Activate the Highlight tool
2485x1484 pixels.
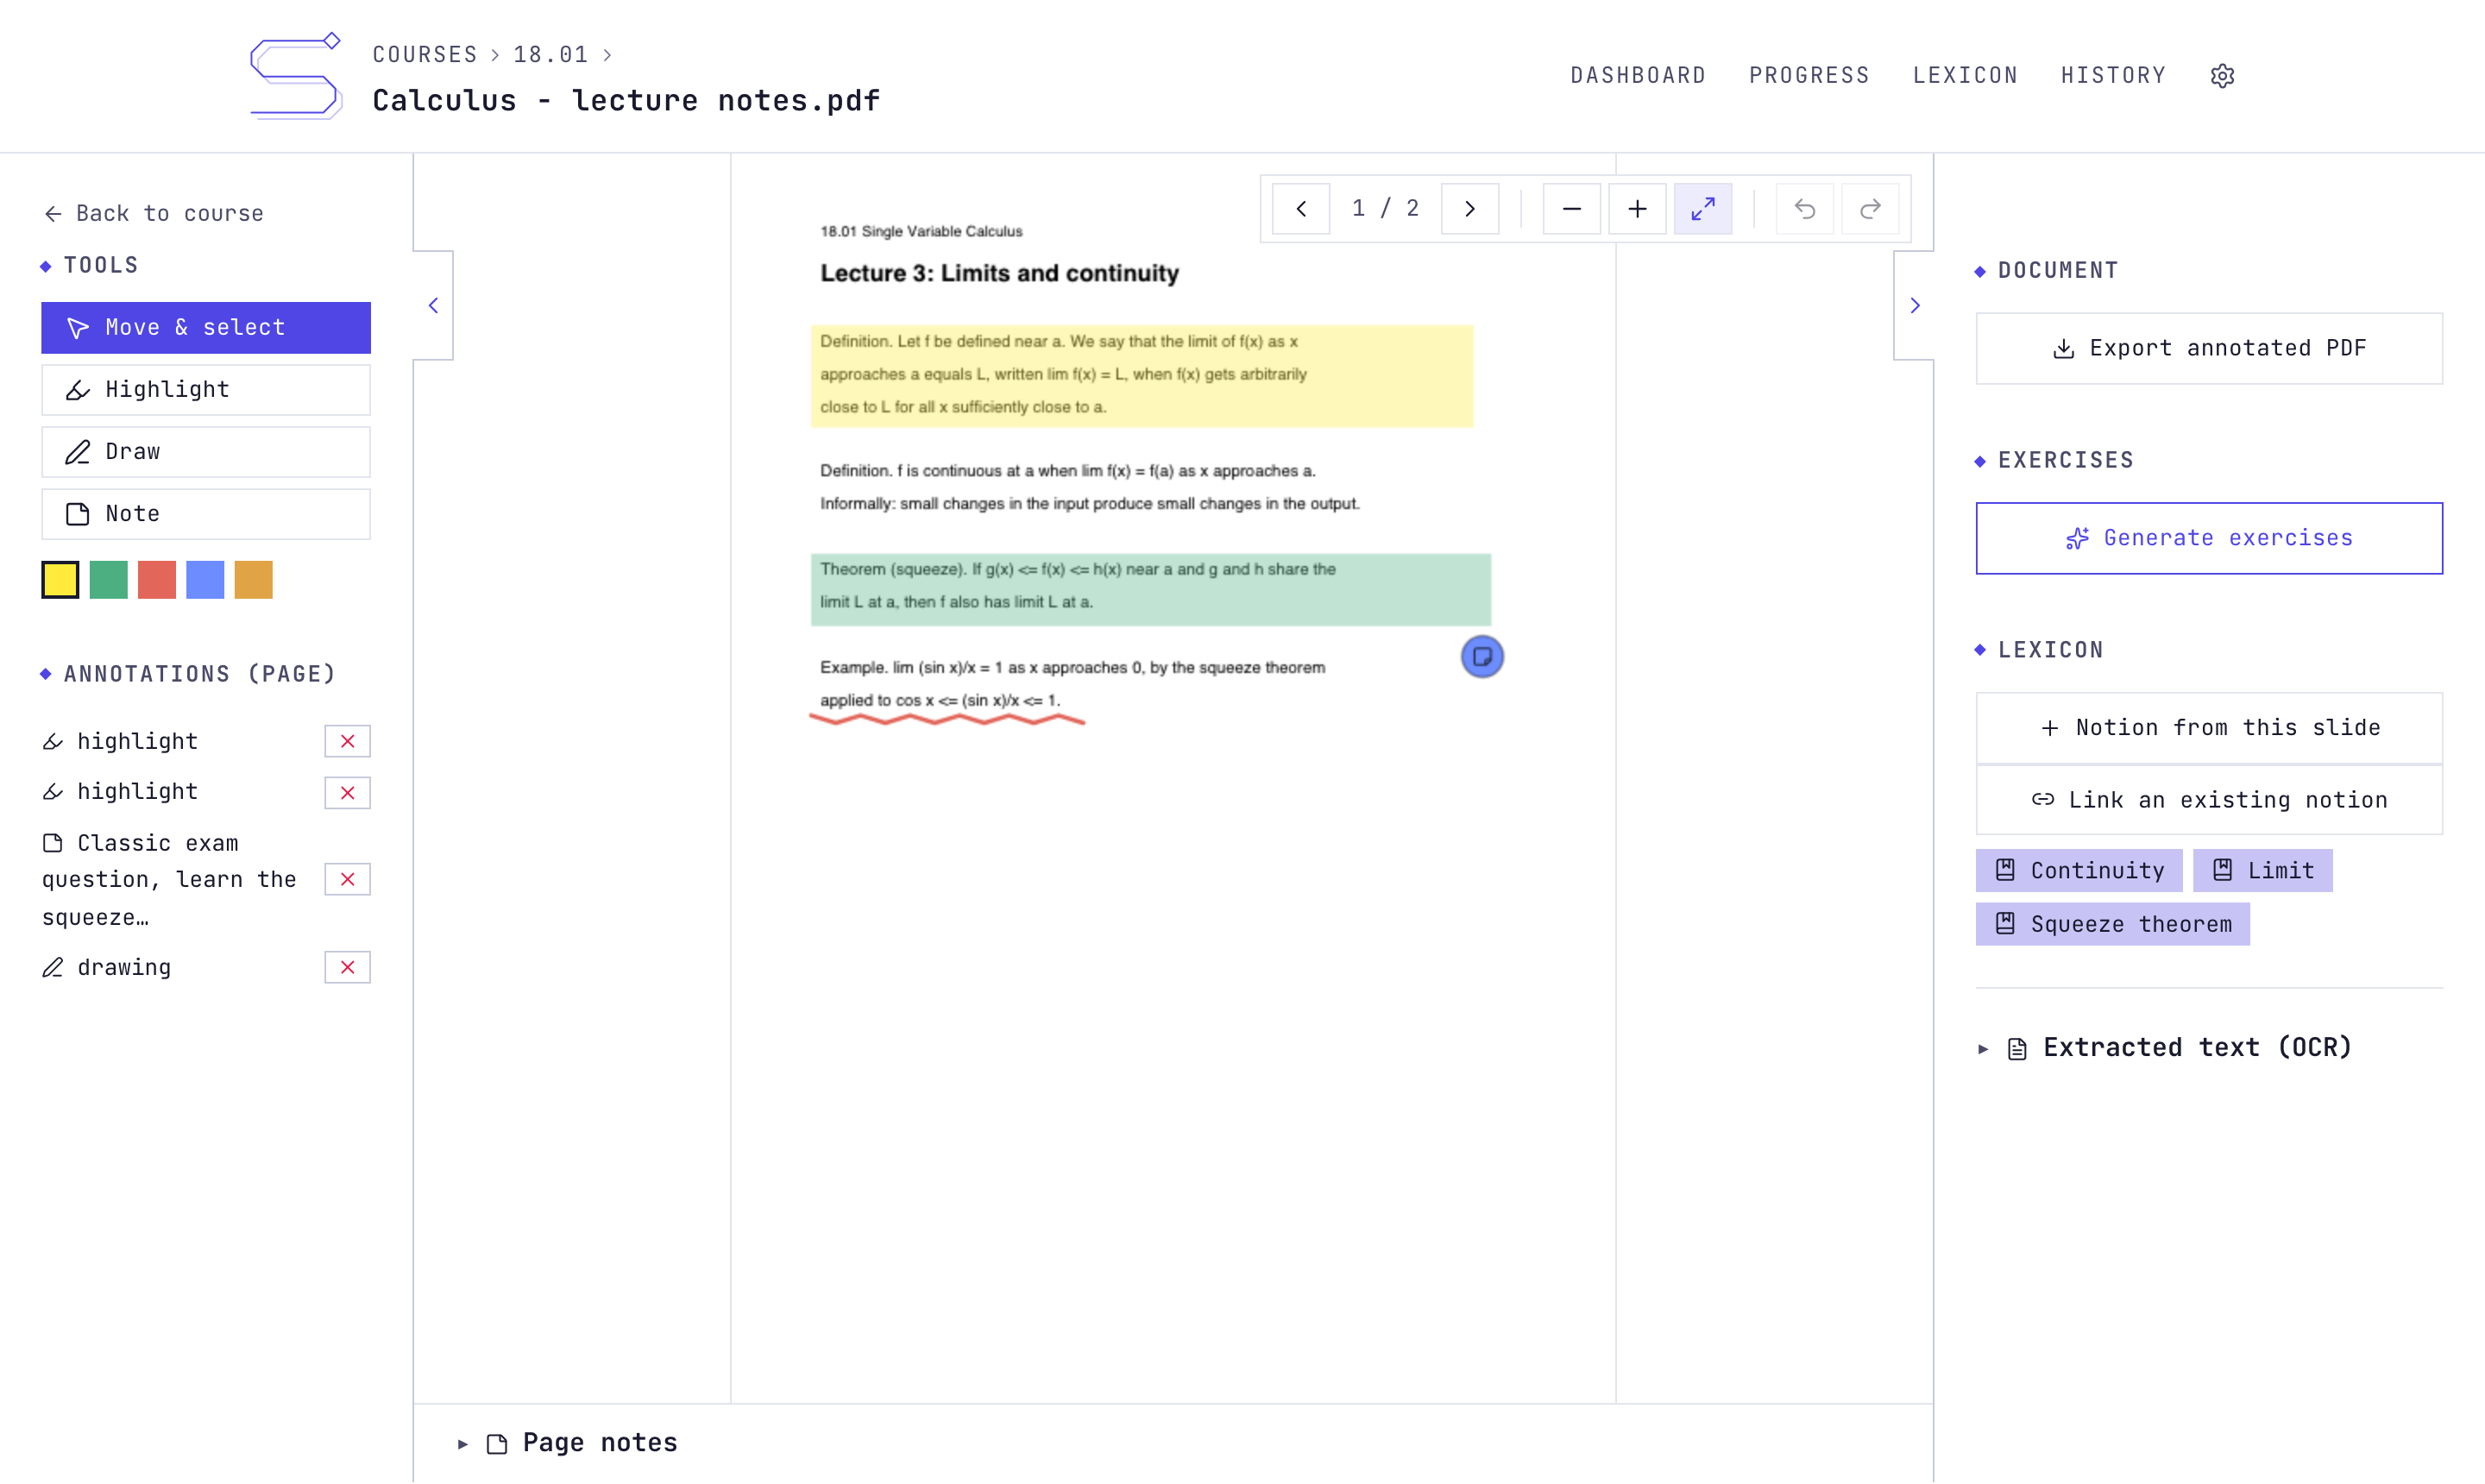click(x=206, y=390)
